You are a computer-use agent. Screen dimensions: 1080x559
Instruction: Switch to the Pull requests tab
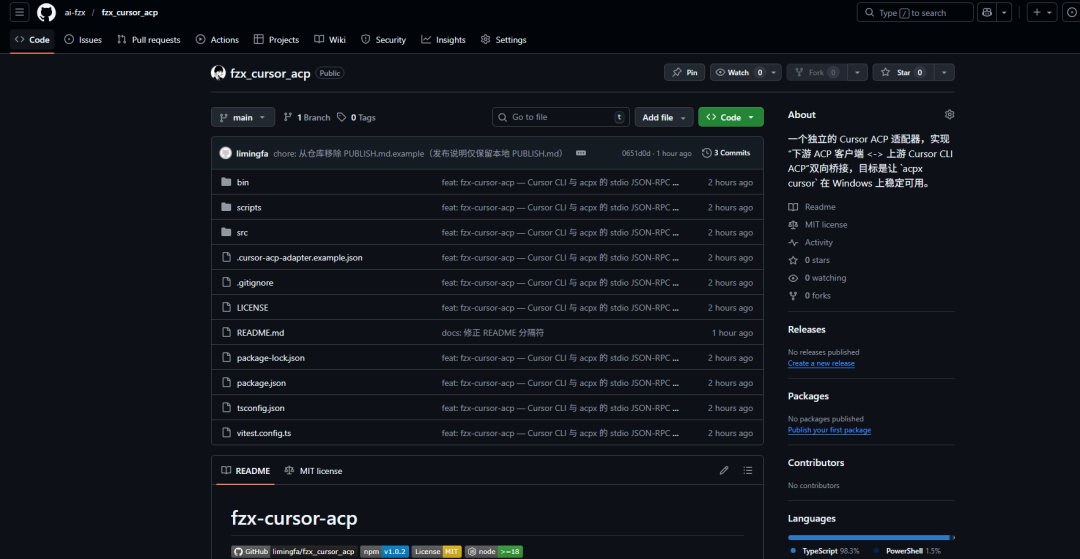(x=149, y=40)
